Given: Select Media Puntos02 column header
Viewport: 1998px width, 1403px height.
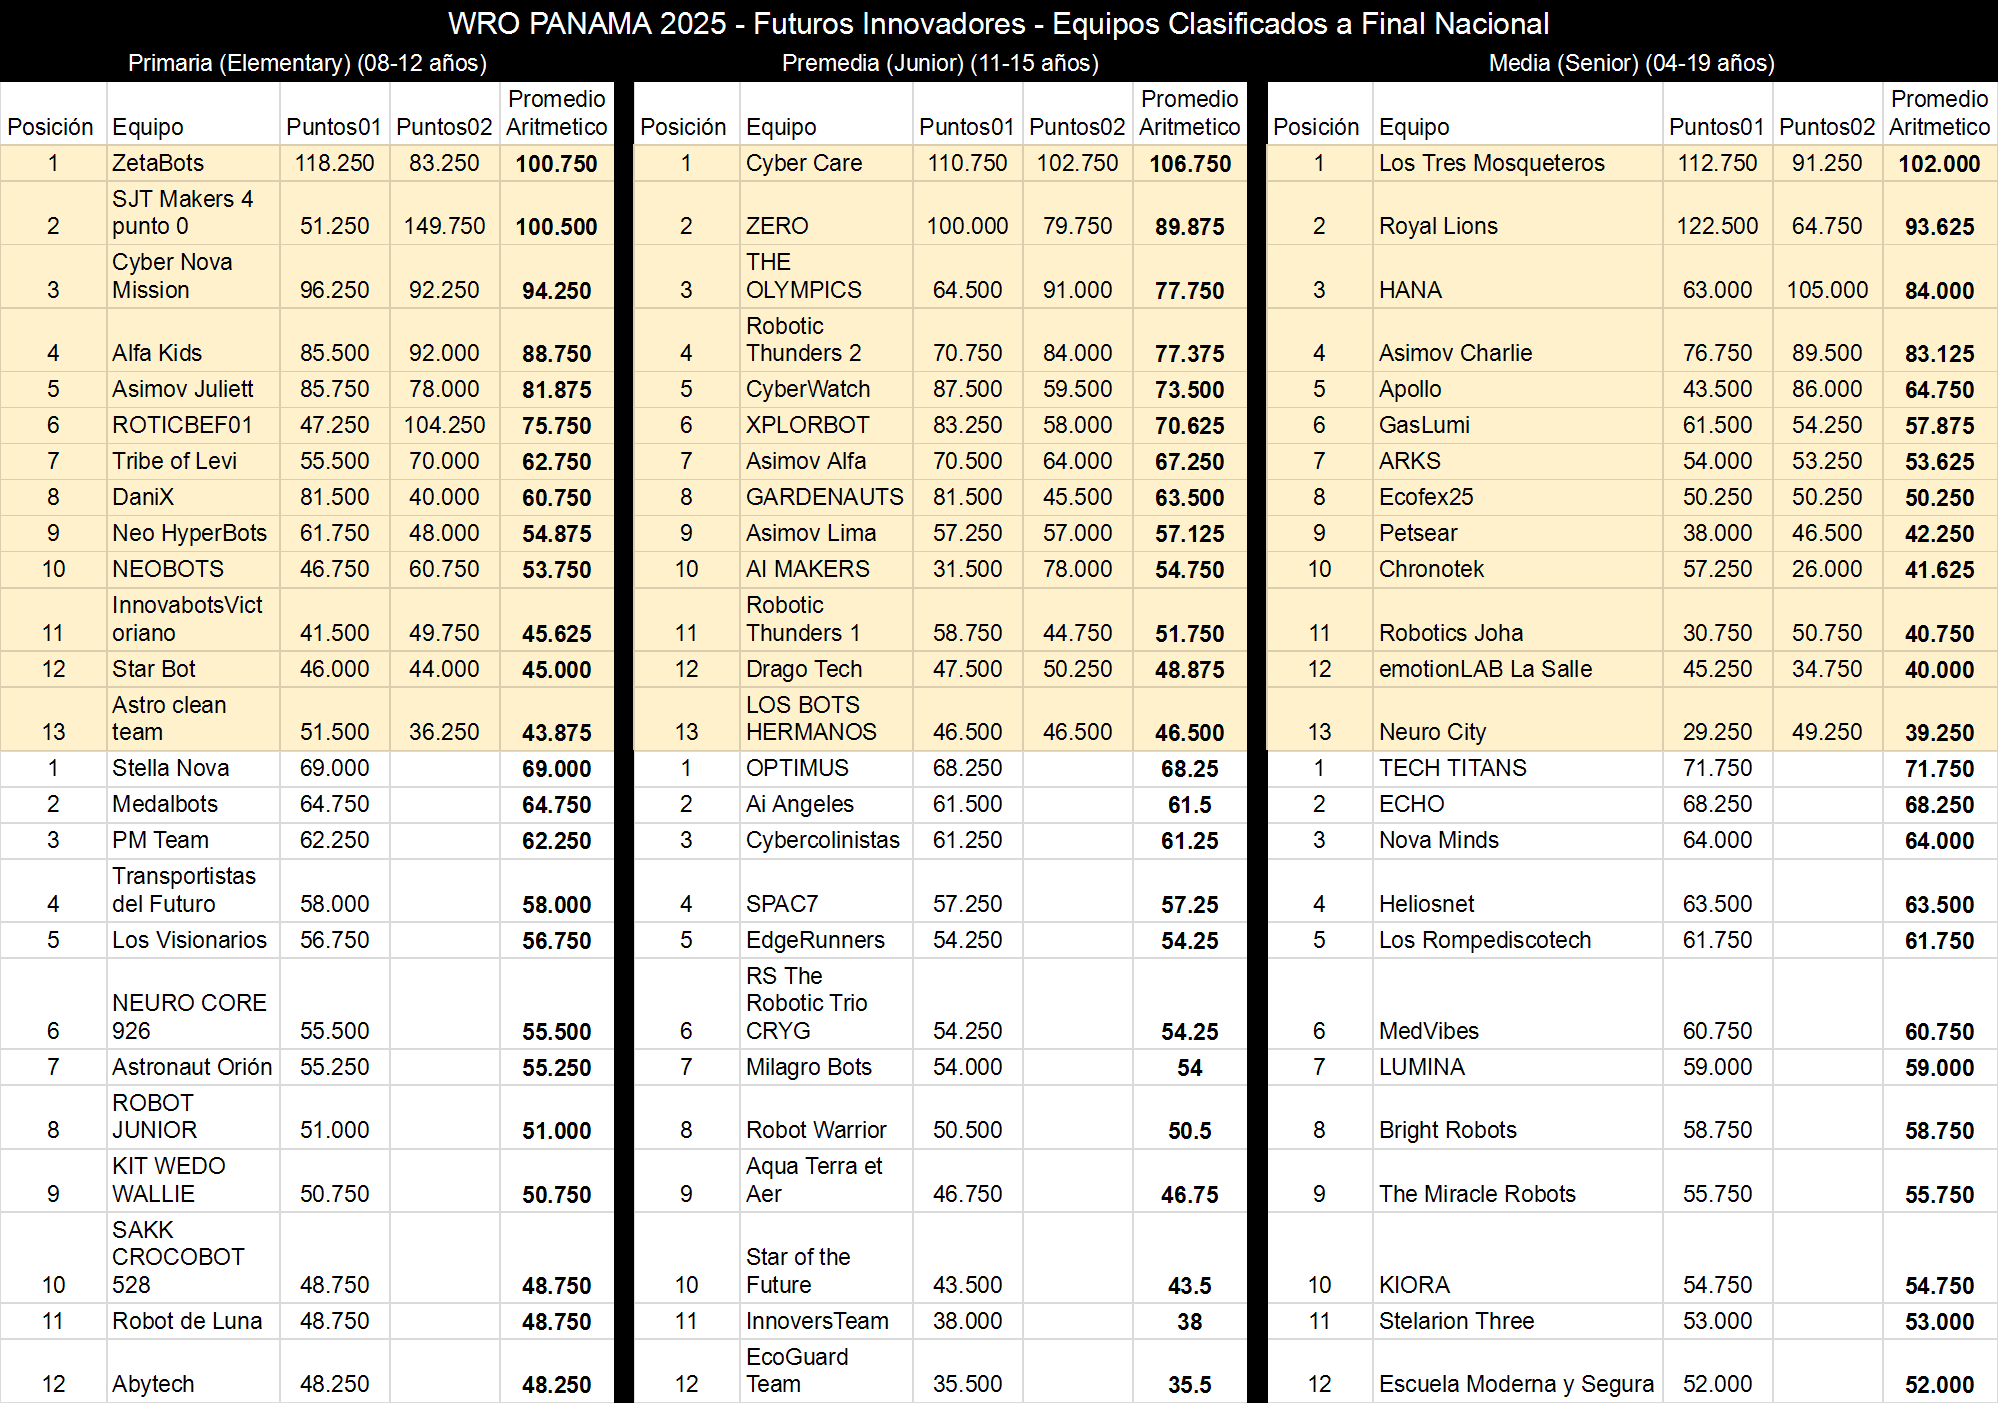Looking at the screenshot, I should click(x=1826, y=127).
